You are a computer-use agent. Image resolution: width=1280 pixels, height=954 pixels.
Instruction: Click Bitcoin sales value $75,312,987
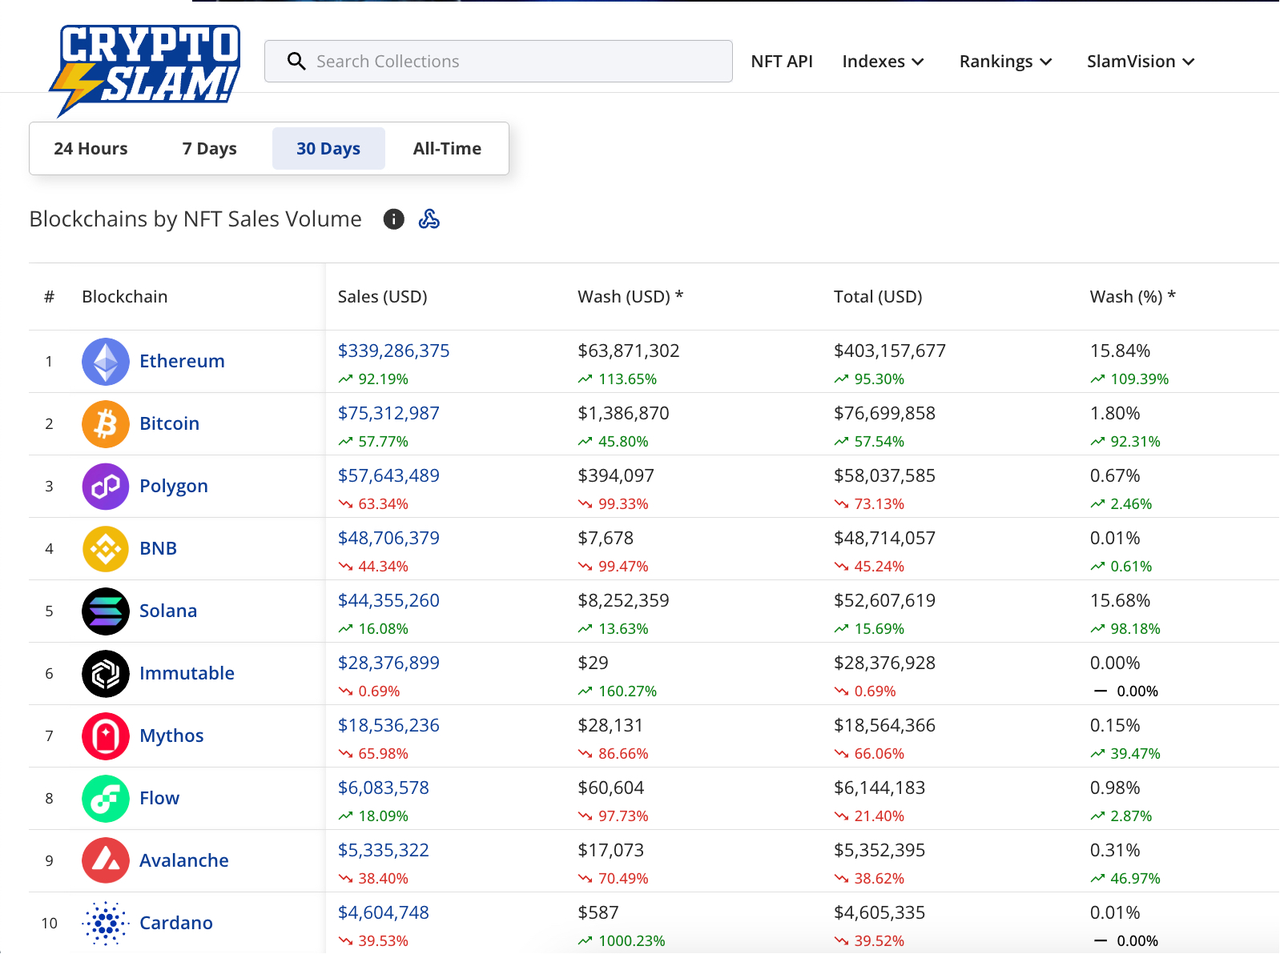(x=389, y=413)
